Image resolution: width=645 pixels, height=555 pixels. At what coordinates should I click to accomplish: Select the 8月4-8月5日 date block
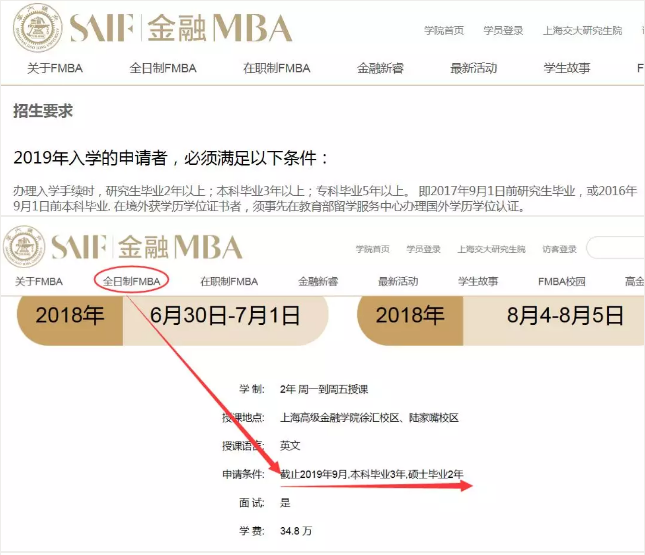552,316
